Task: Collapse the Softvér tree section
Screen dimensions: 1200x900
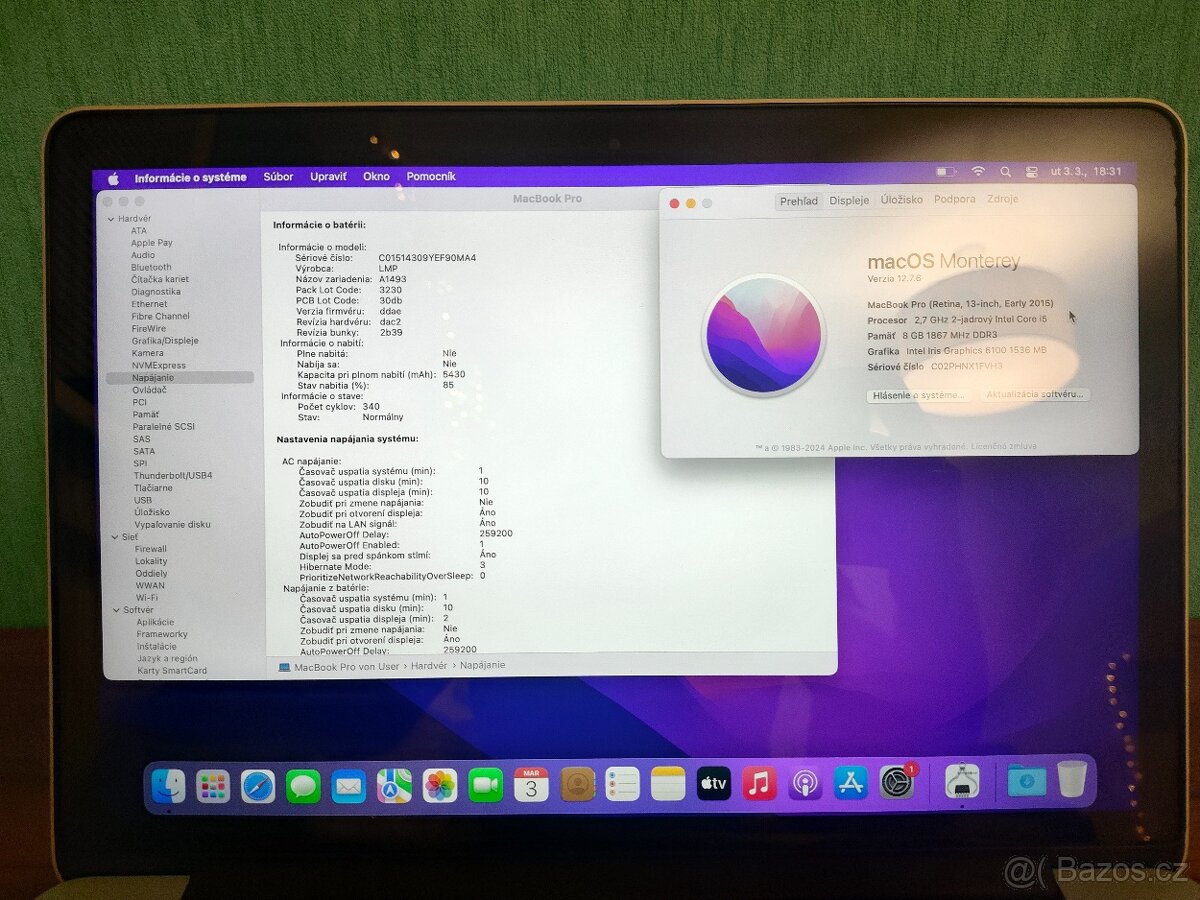Action: pos(115,609)
